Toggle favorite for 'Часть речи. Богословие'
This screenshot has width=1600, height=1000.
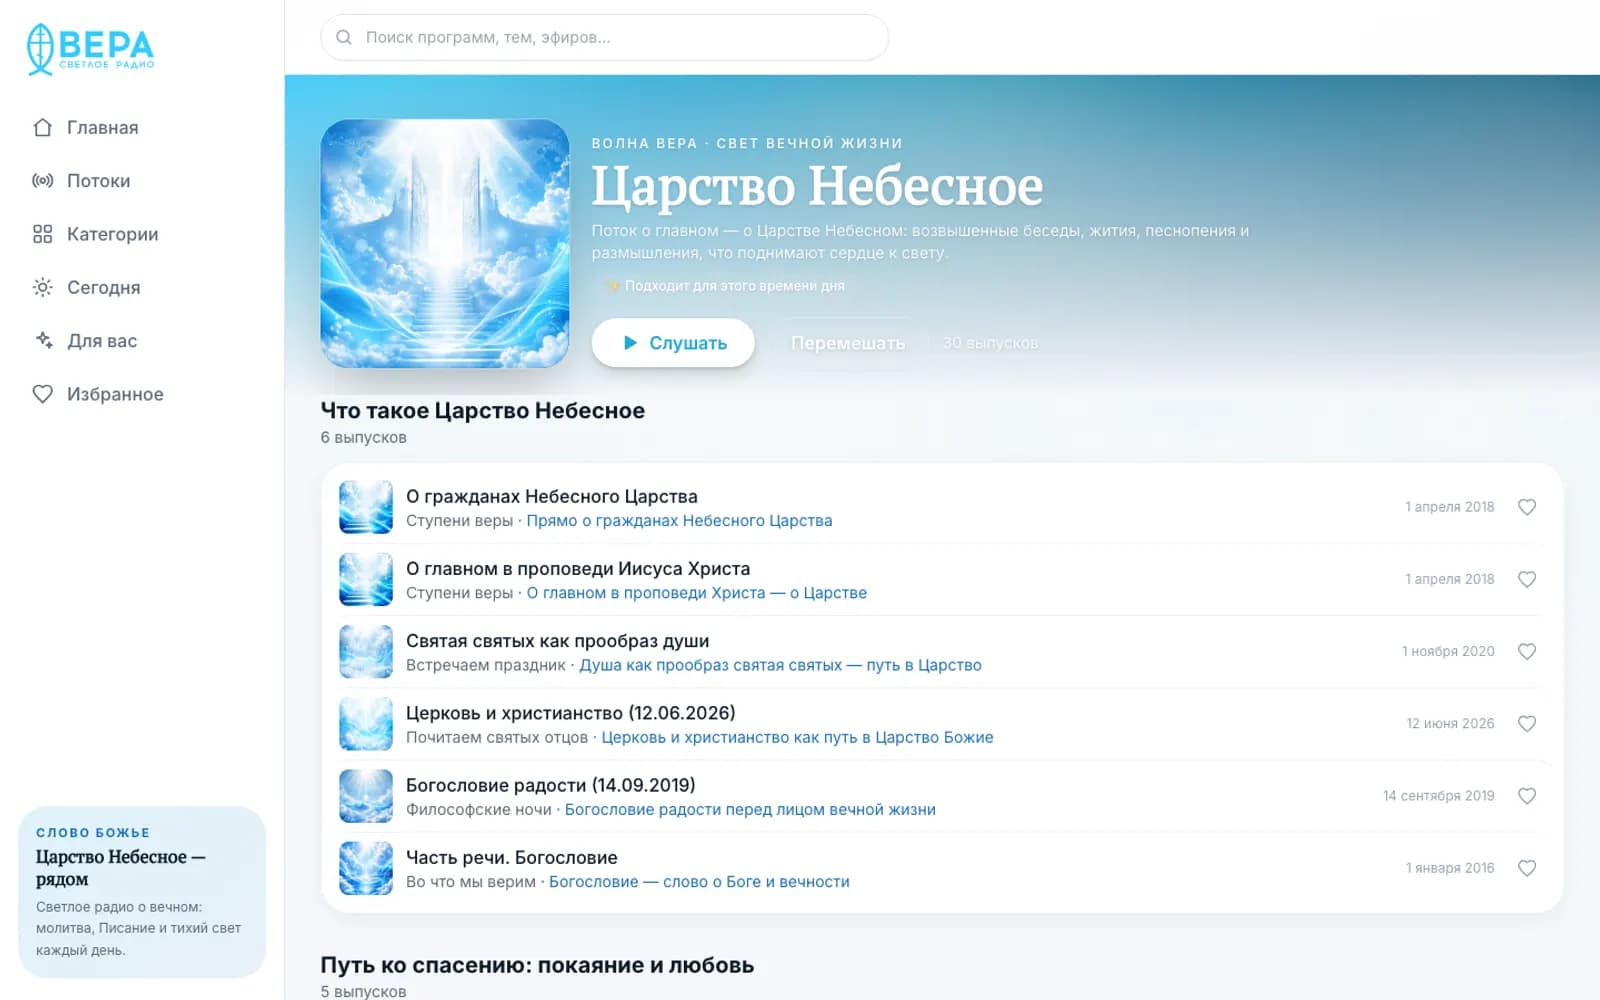click(x=1527, y=868)
